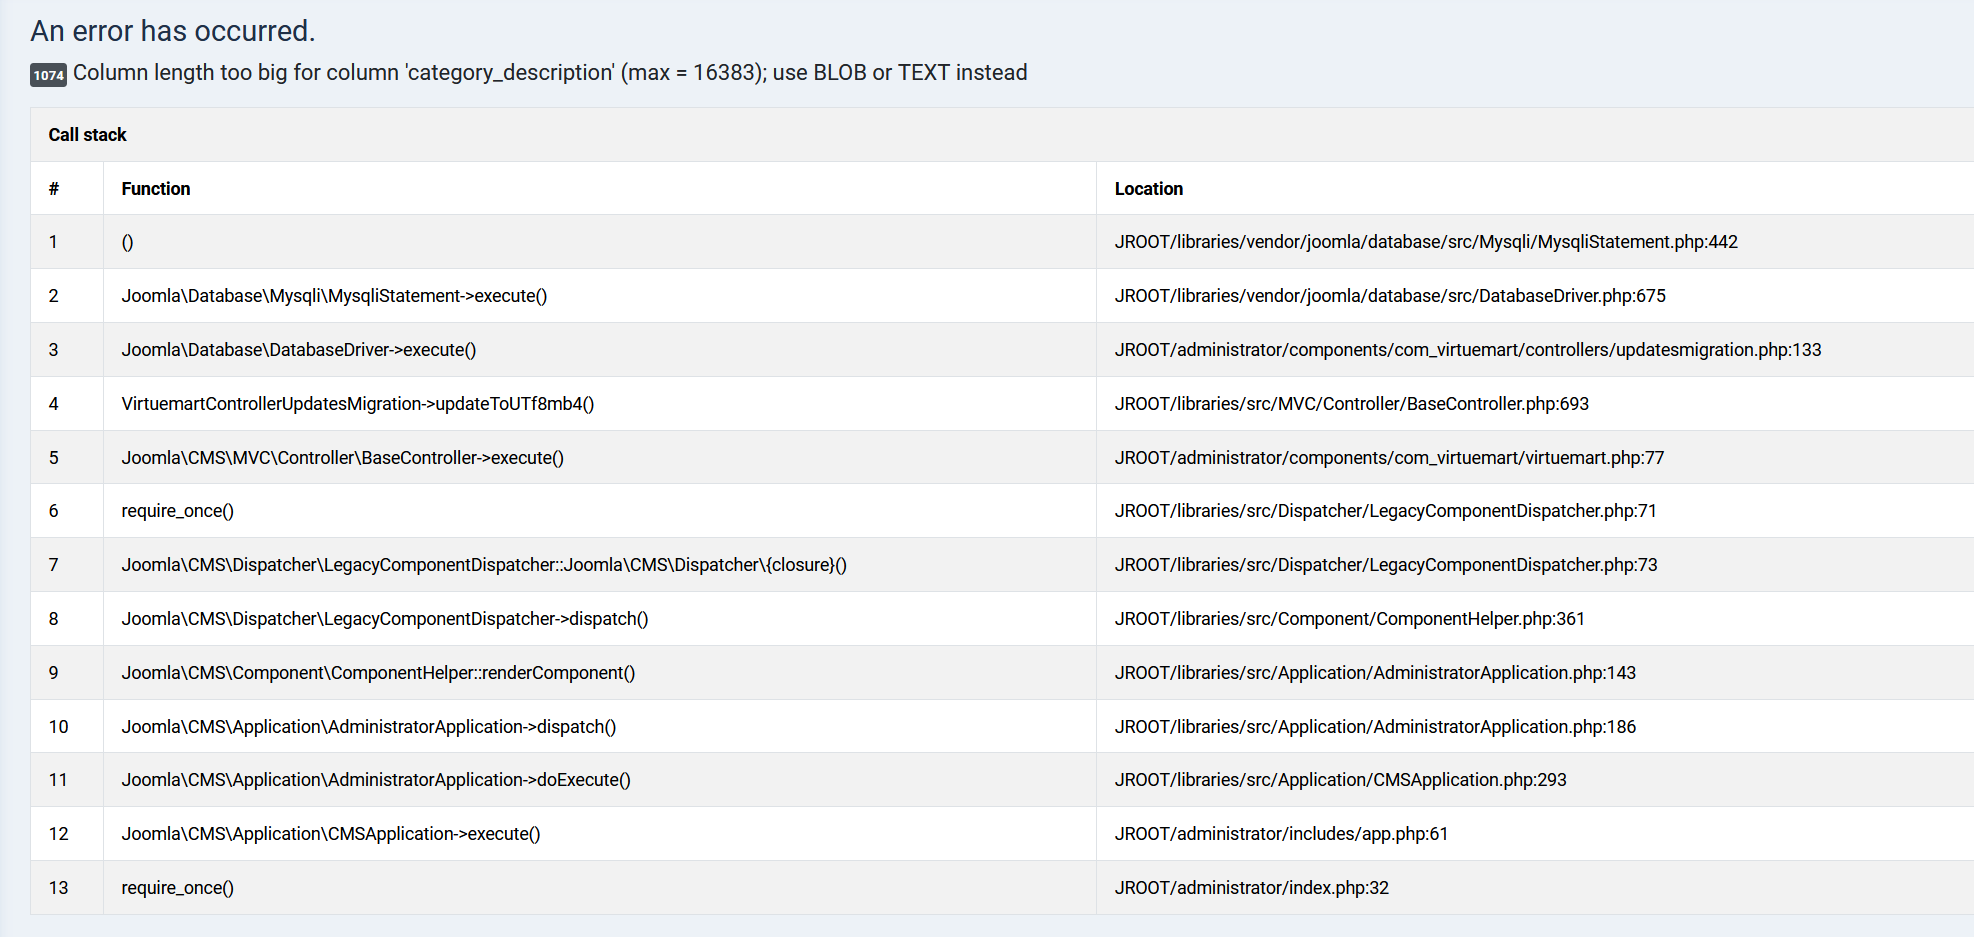Click the 'Function' column header

point(155,189)
